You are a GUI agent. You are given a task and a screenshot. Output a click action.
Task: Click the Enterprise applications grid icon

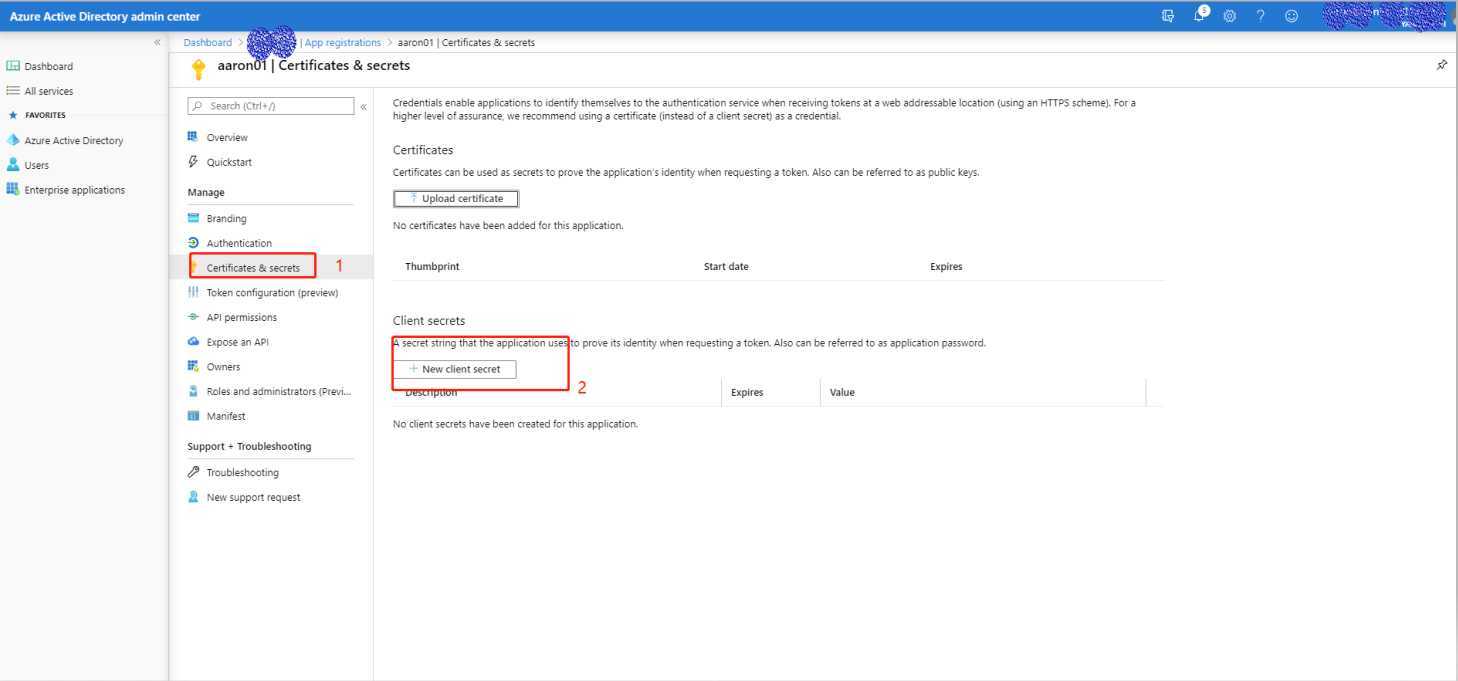tap(13, 190)
